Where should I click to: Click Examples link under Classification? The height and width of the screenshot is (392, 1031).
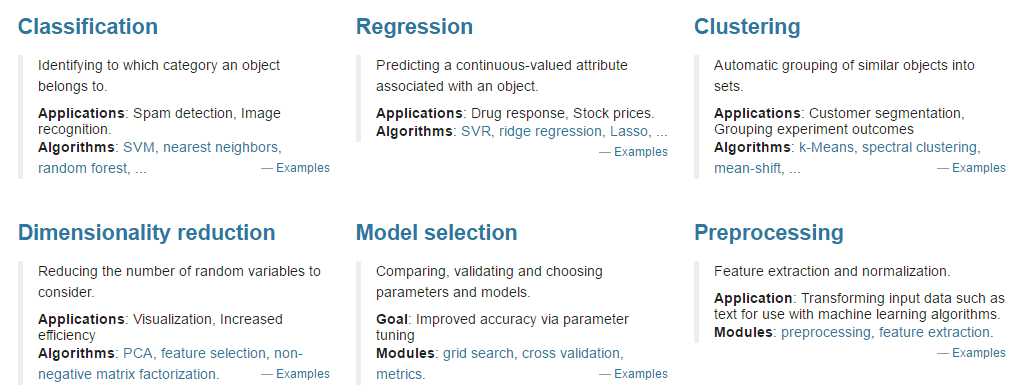coord(302,168)
